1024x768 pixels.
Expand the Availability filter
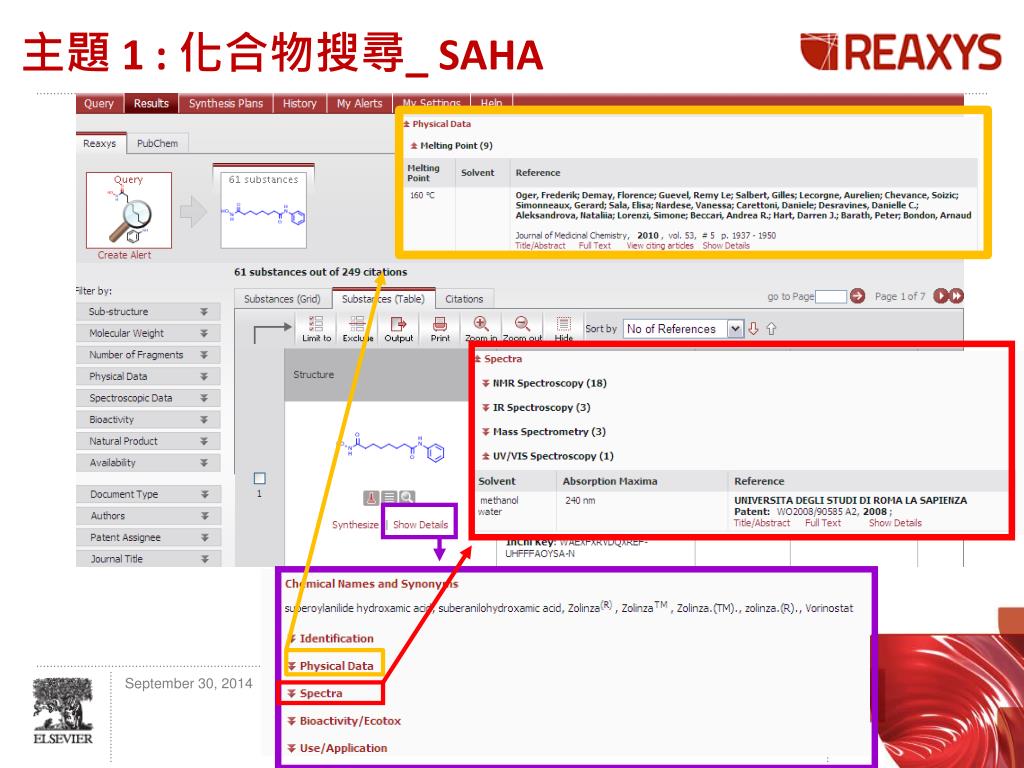[x=148, y=462]
